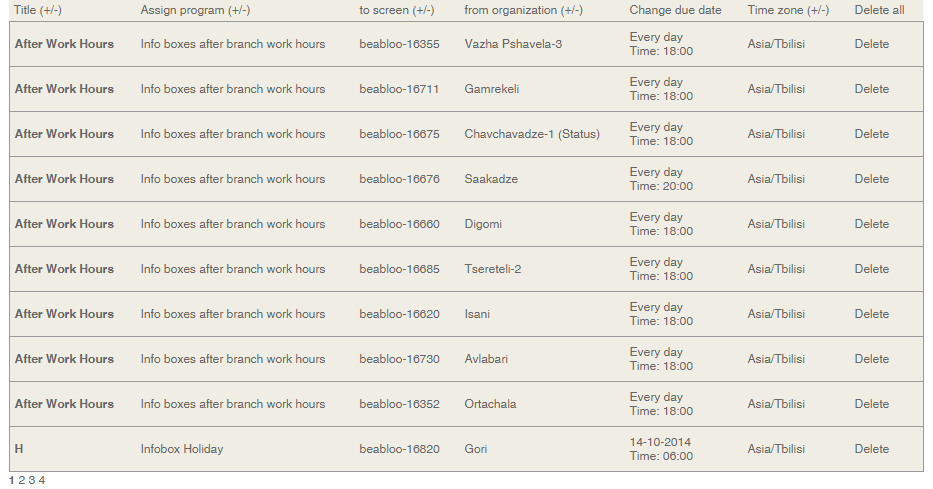Delete the Tsereteli-2 schedule row
Screen dimensions: 933x489
(871, 269)
